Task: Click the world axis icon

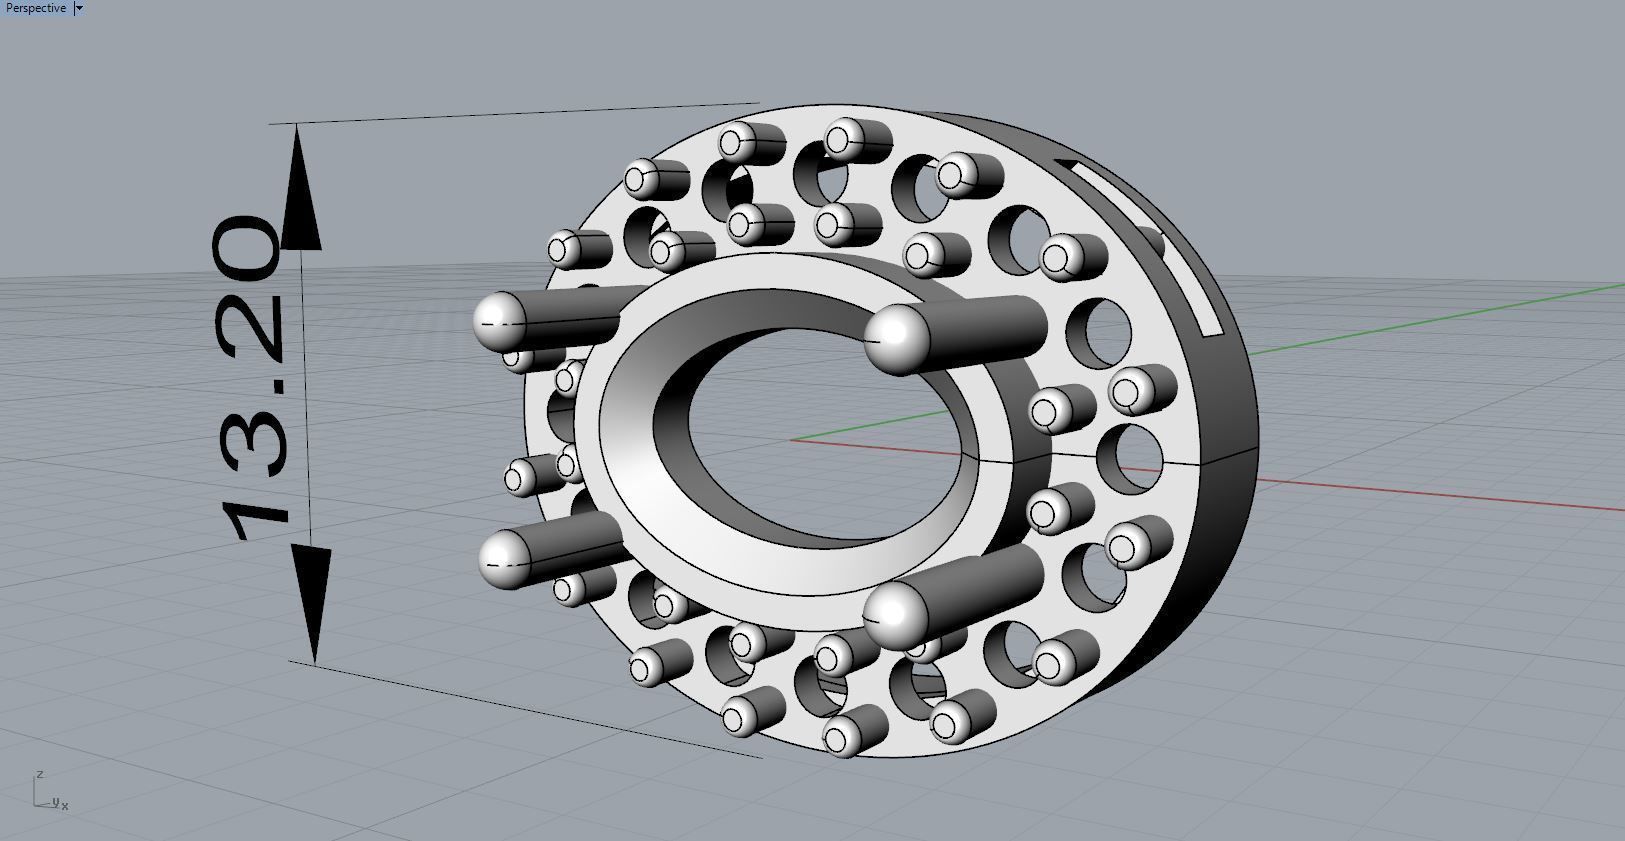Action: (51, 790)
